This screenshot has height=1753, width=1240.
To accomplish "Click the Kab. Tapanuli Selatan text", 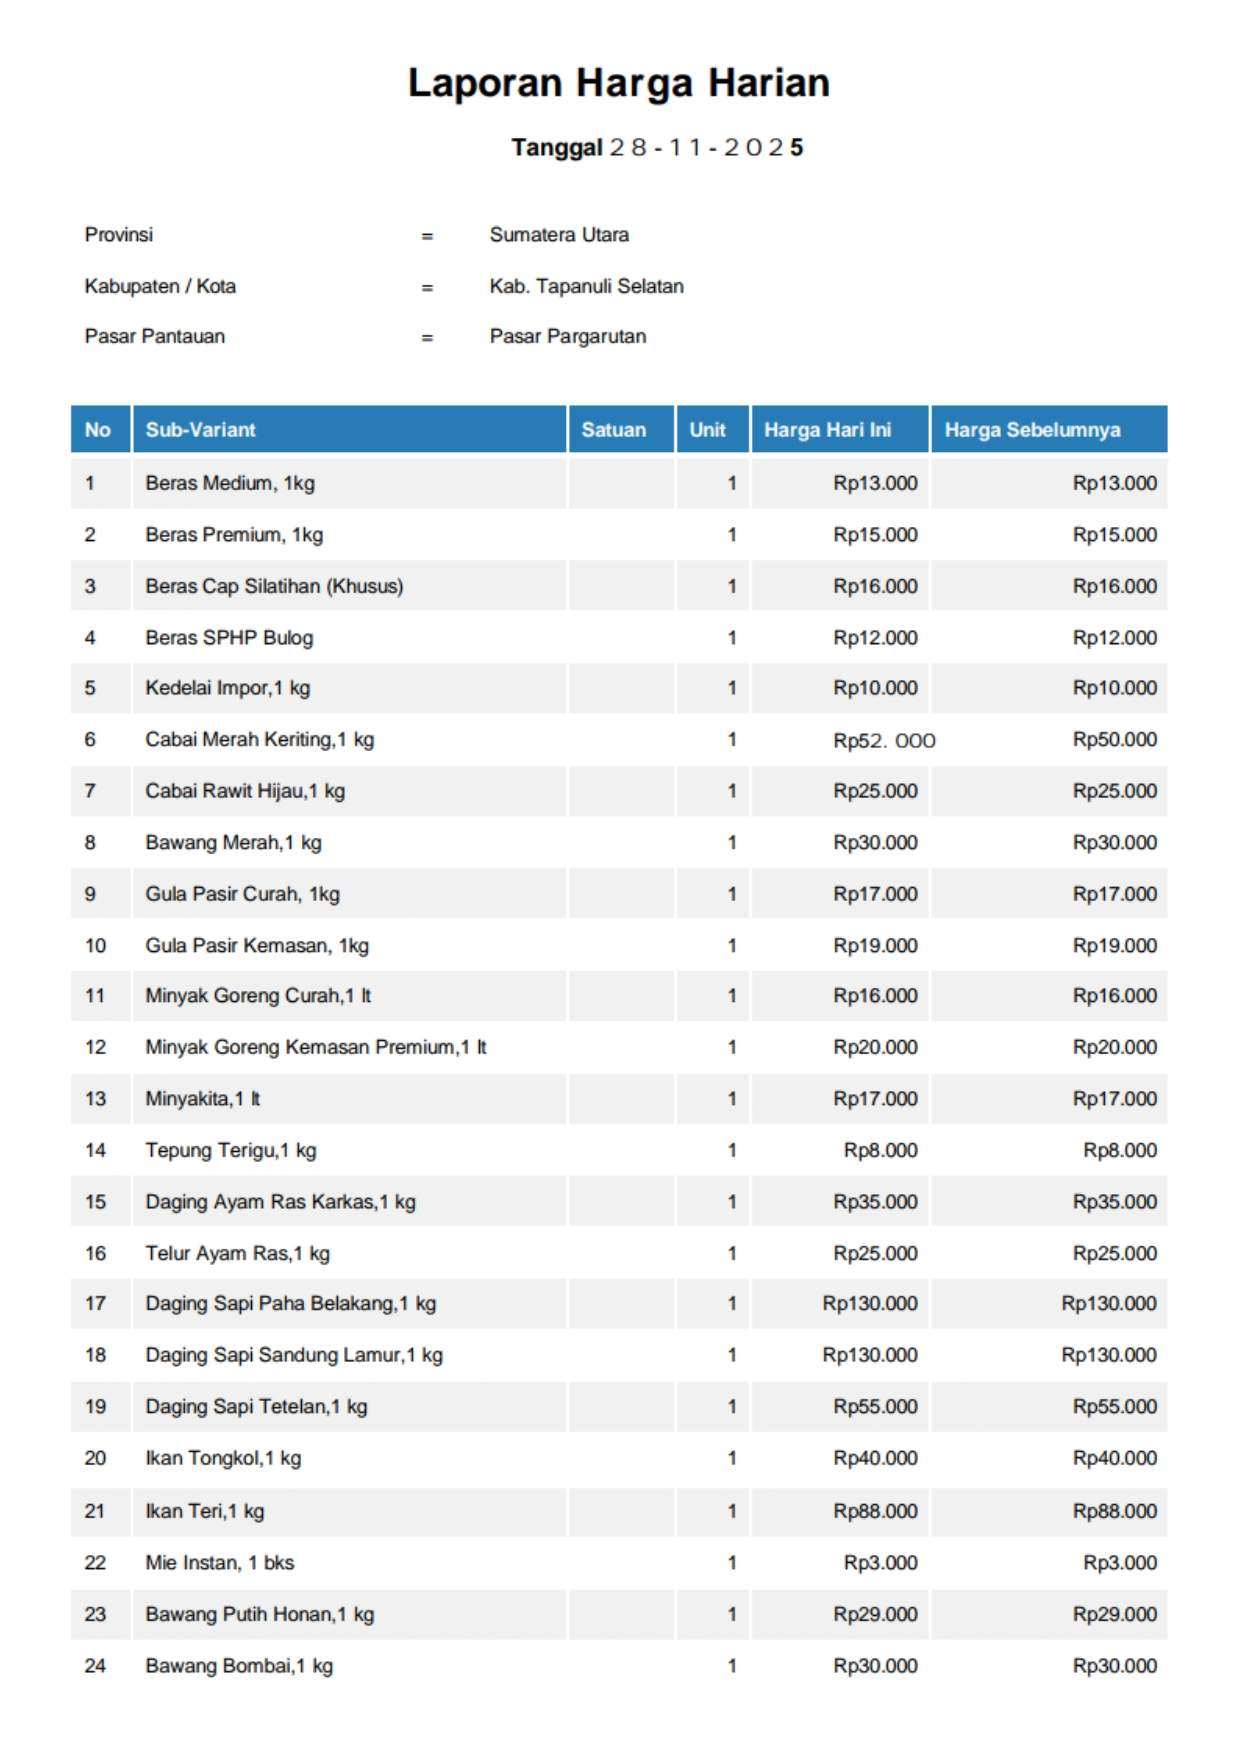I will pos(586,286).
